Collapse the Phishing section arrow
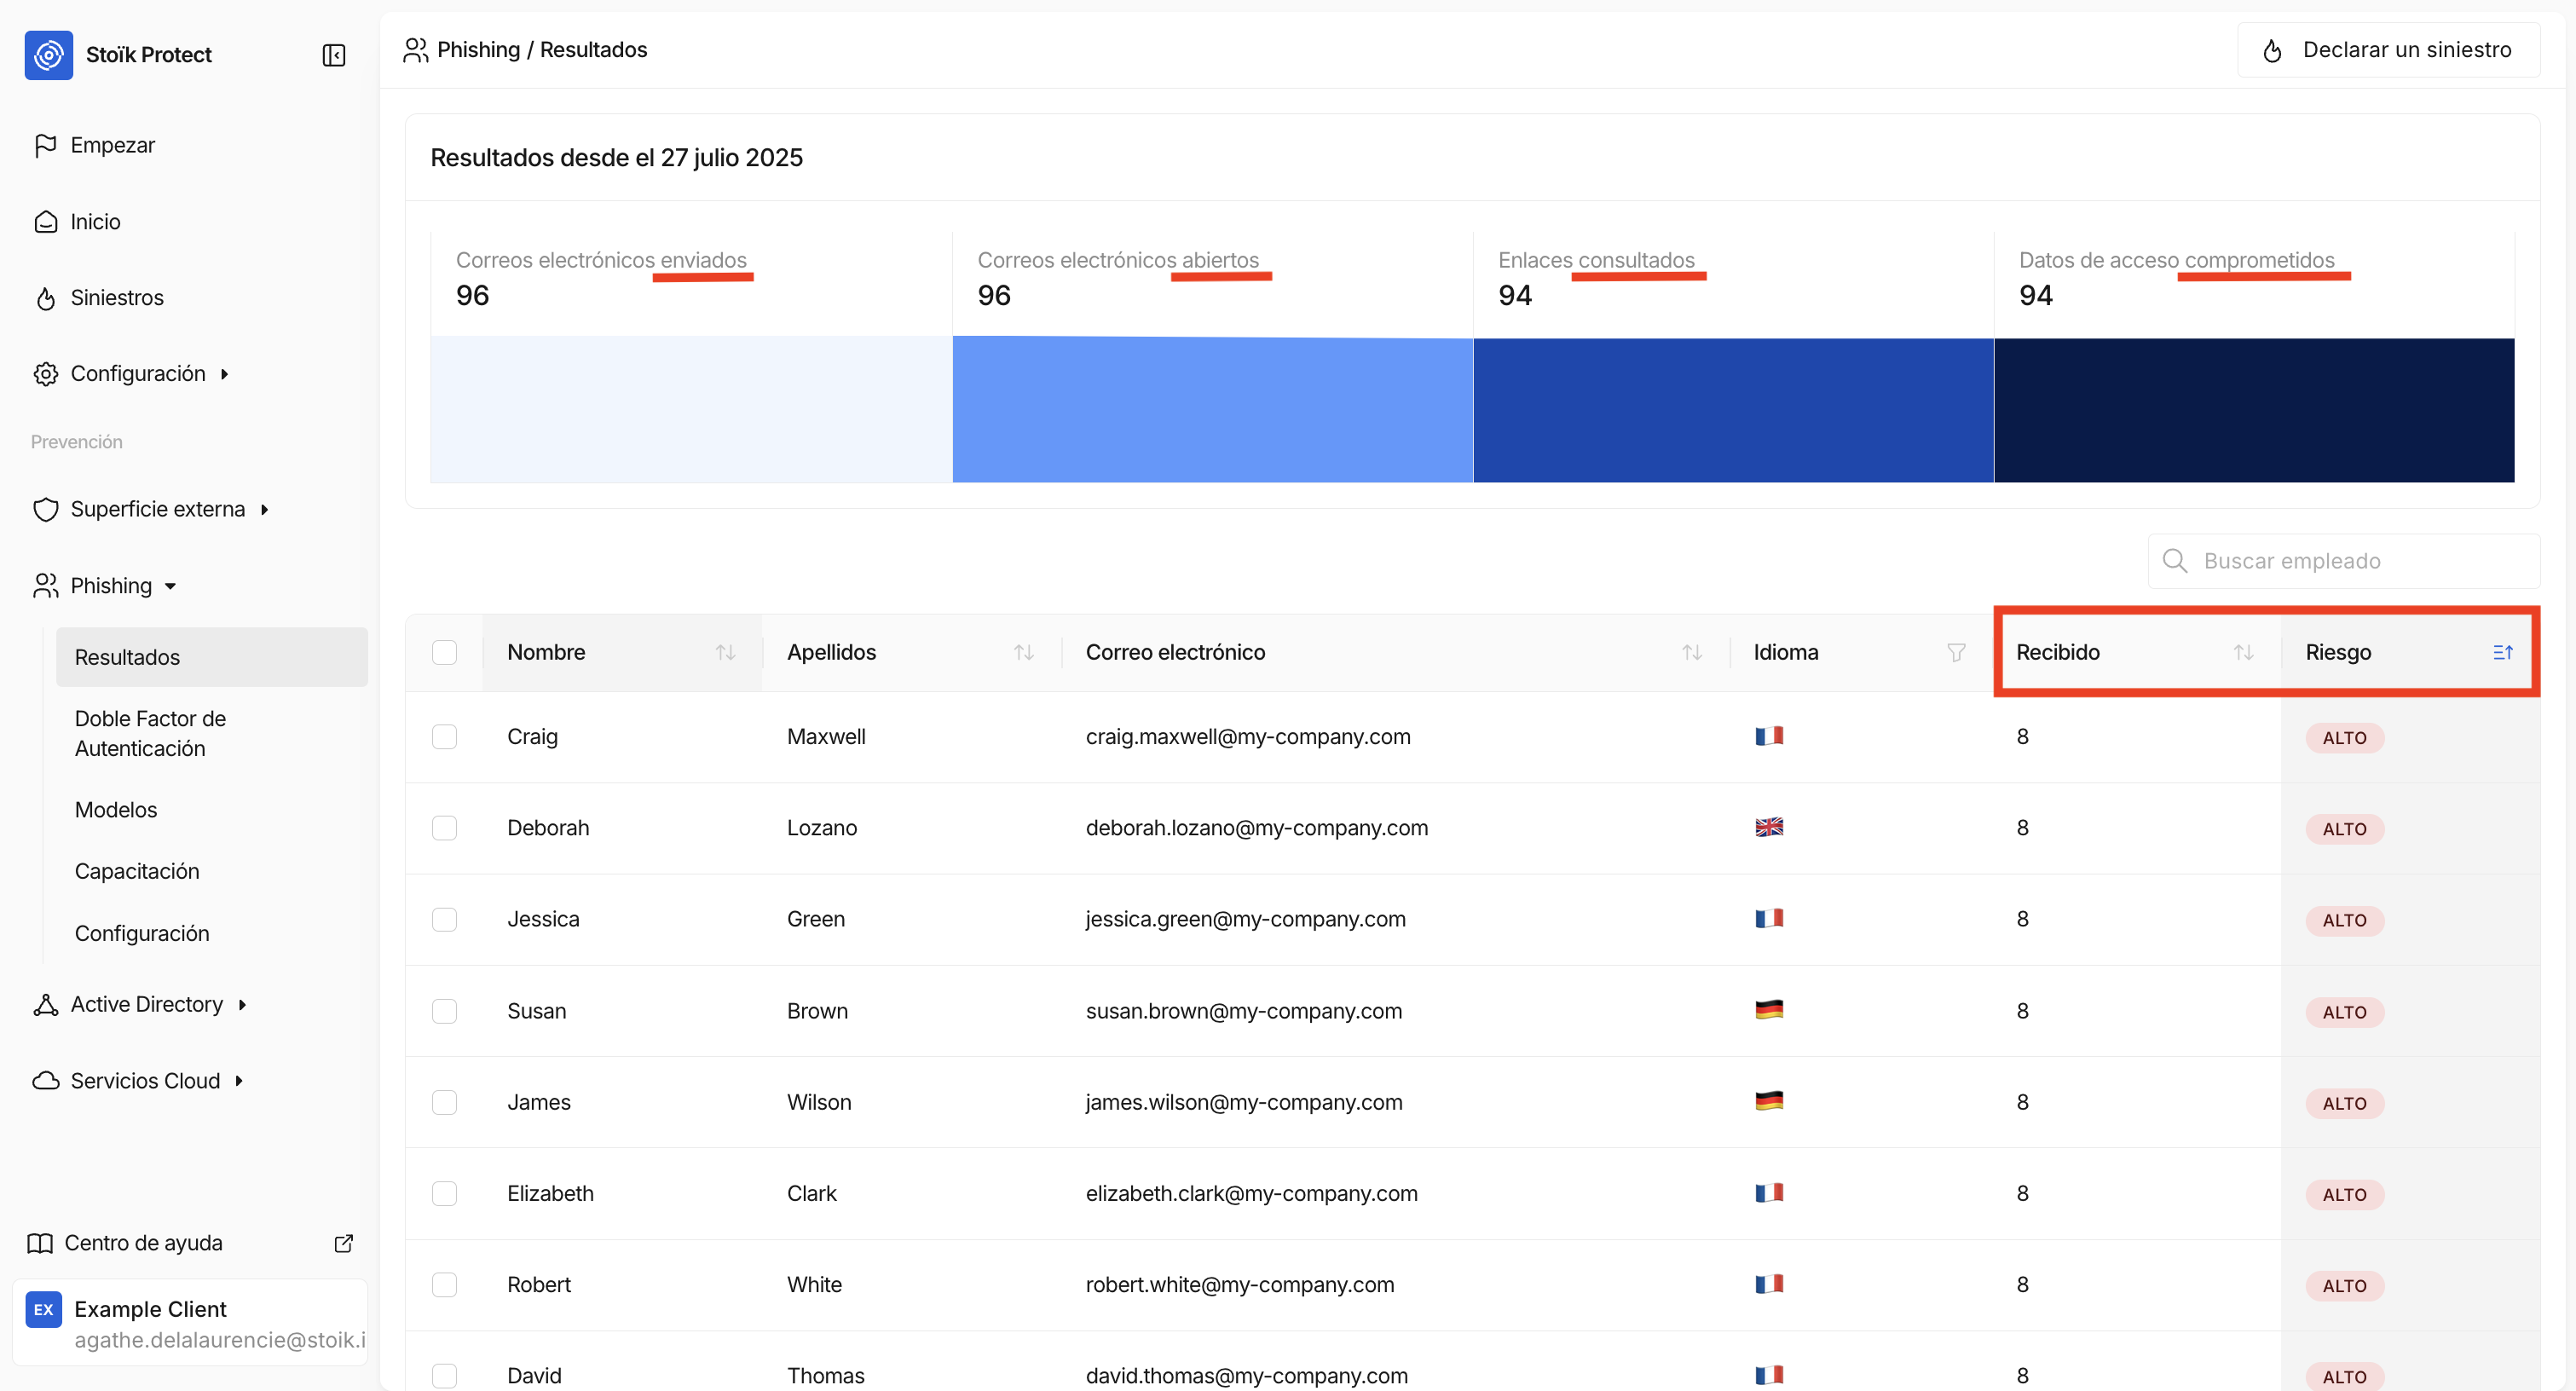Viewport: 2576px width, 1391px height. pyautogui.click(x=170, y=587)
